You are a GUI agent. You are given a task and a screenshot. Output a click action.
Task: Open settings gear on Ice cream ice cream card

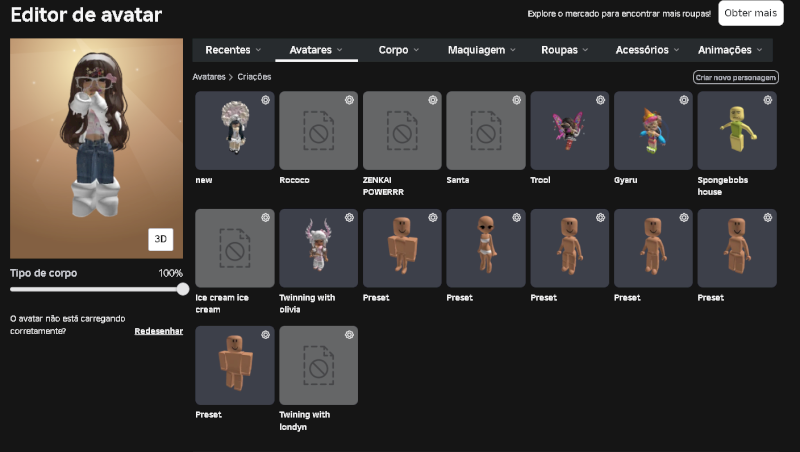pos(265,217)
